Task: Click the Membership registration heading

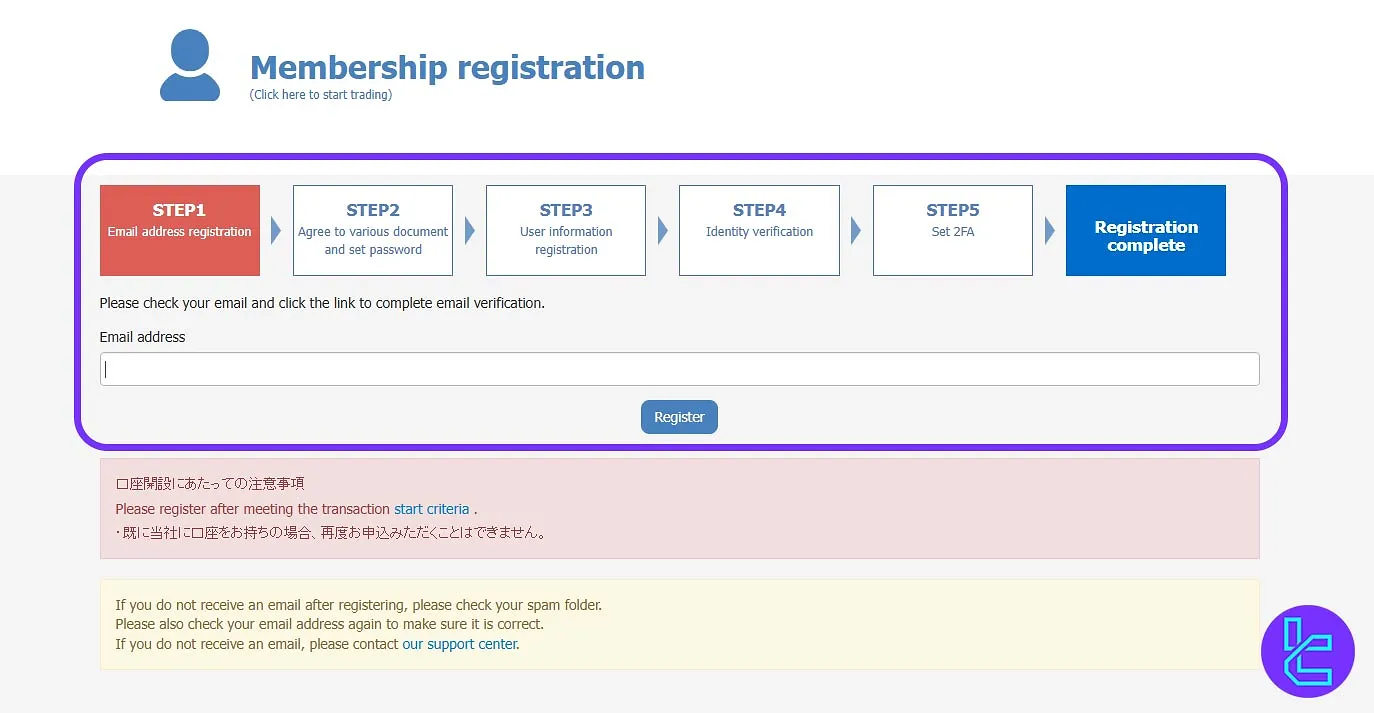Action: [447, 67]
